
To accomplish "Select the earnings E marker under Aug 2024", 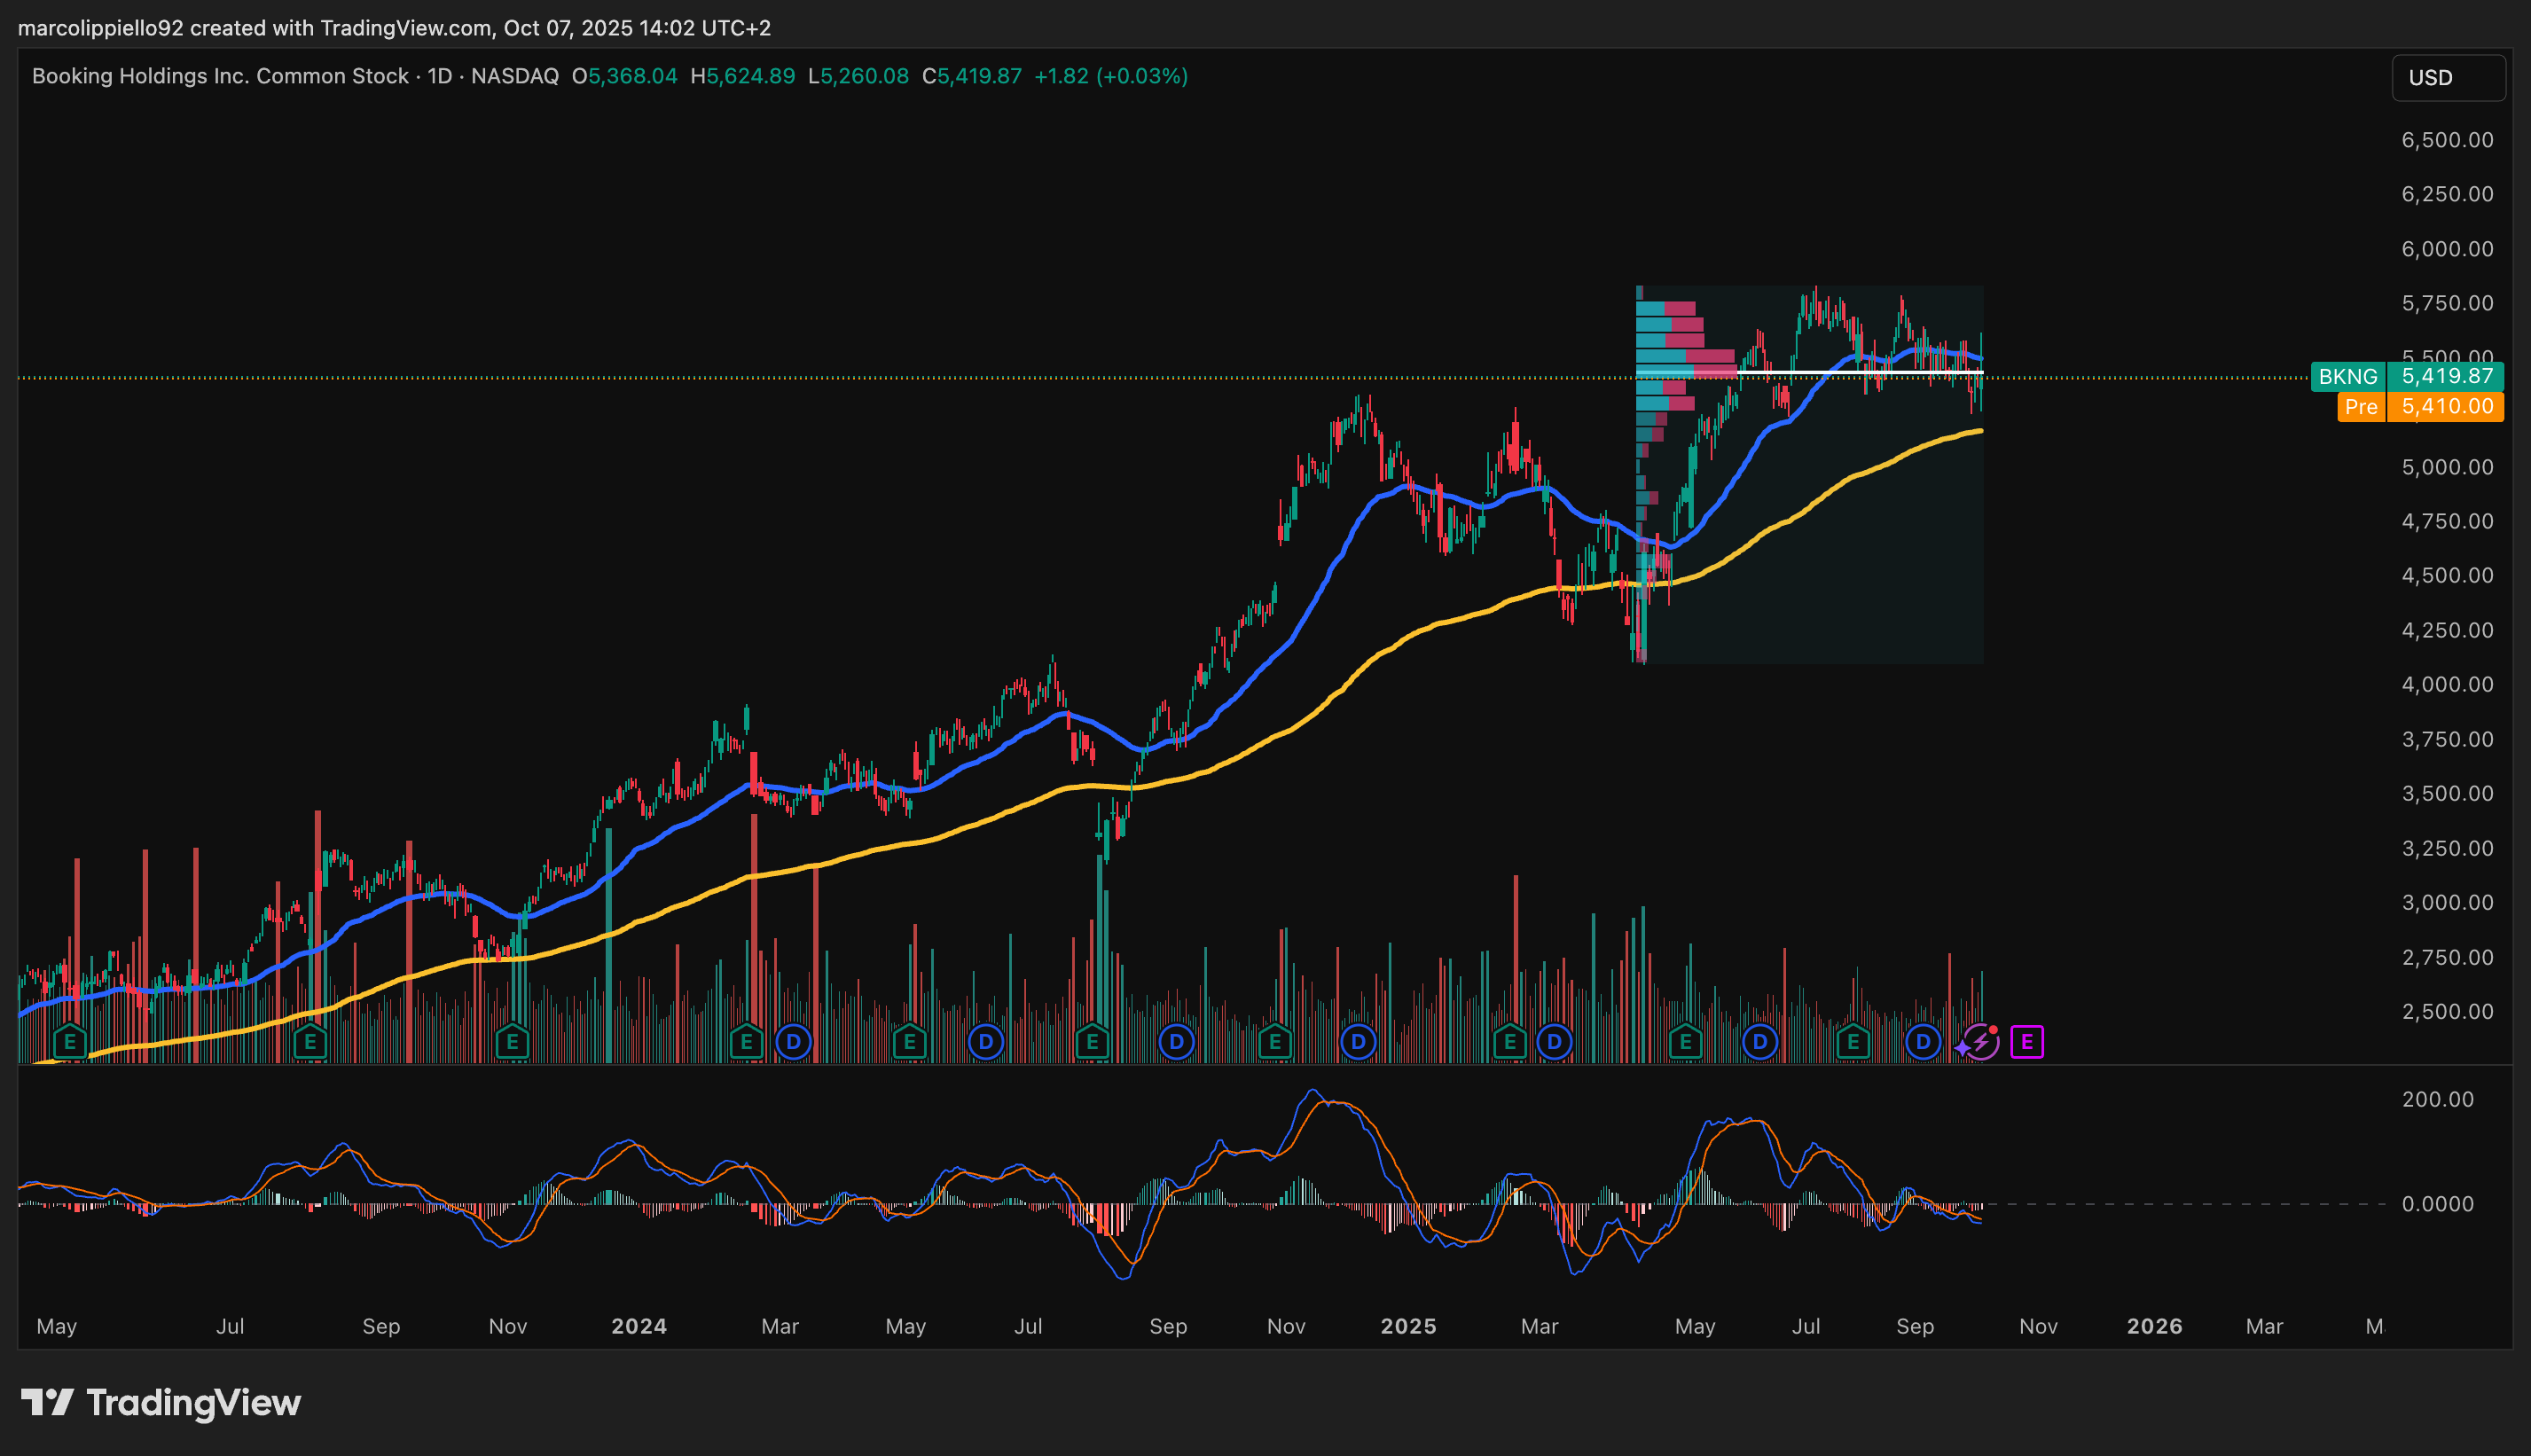I will [x=1092, y=1043].
